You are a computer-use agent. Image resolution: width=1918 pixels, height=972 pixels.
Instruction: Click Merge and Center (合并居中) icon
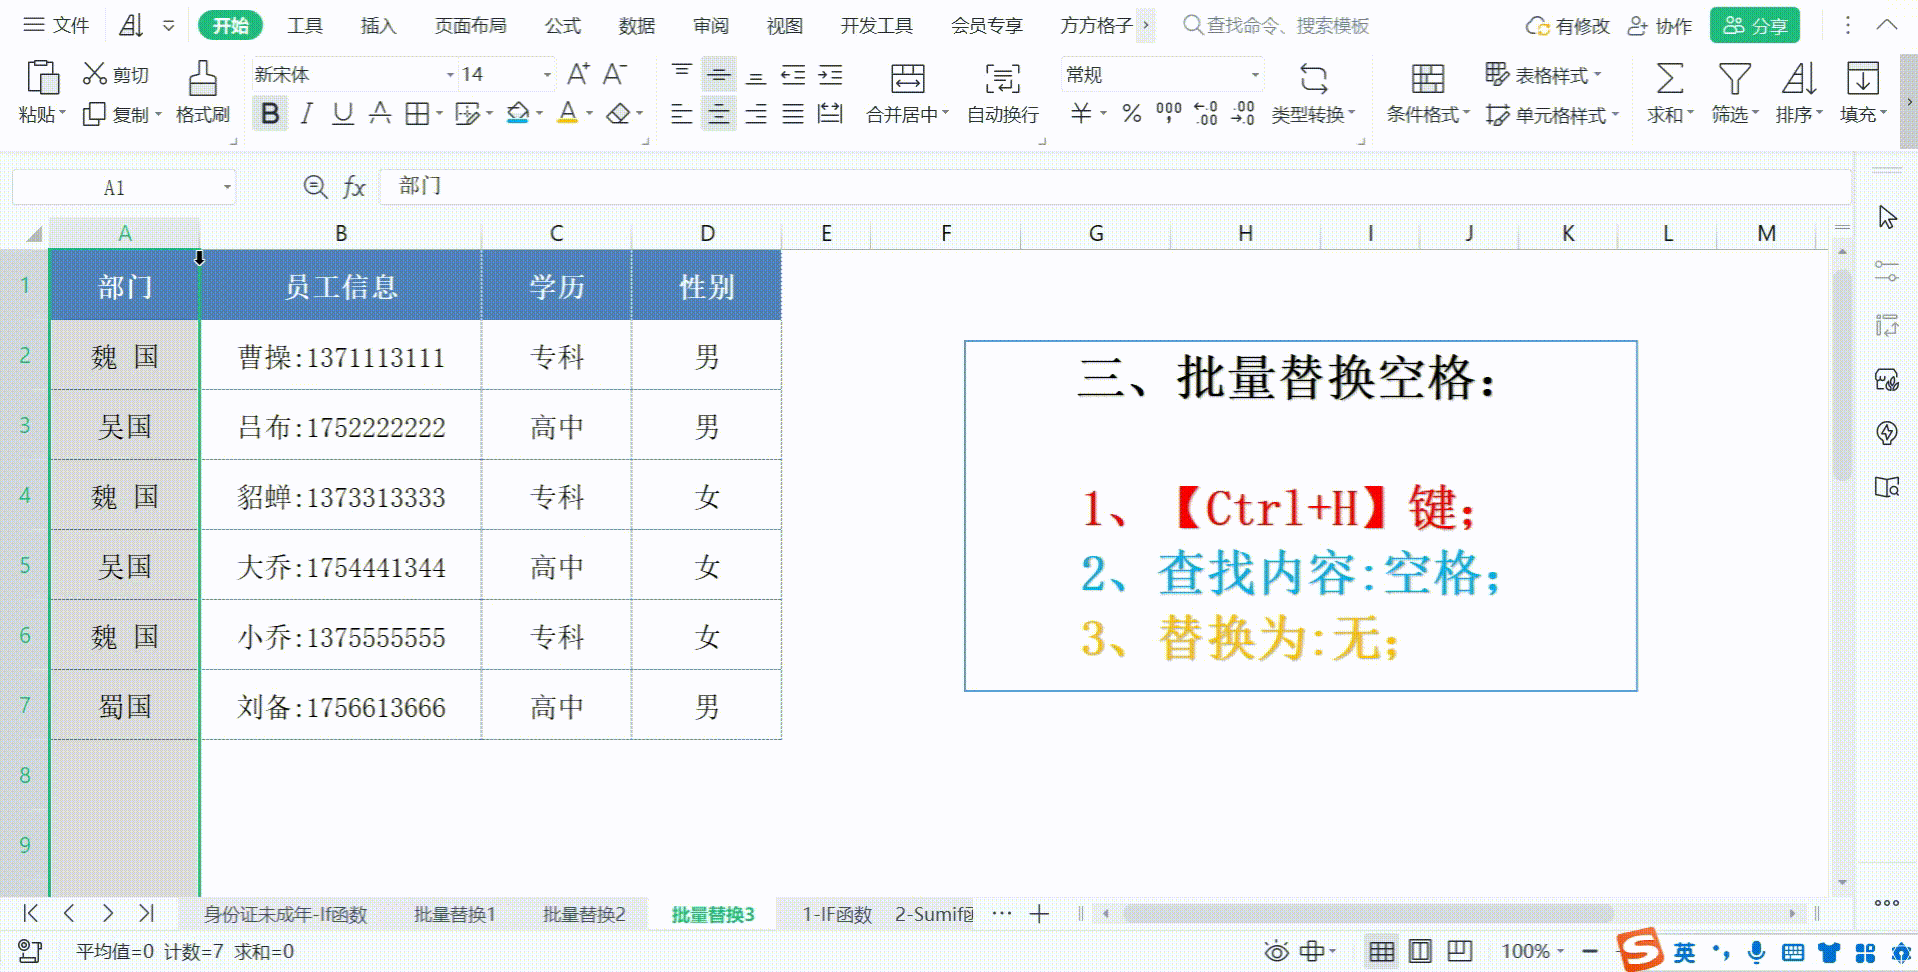click(x=907, y=78)
